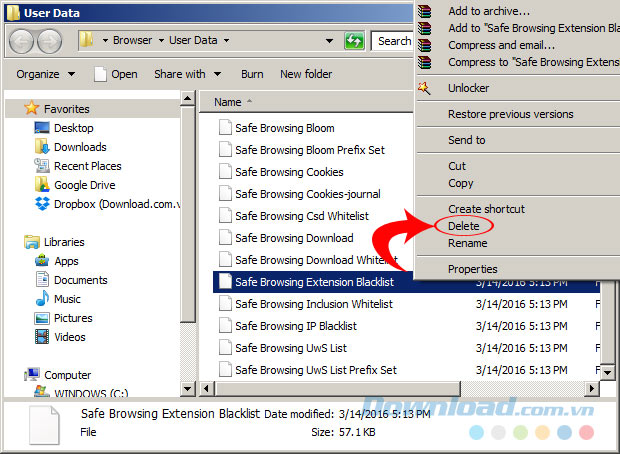
Task: Select the Safe Browsing Download file
Action: pos(294,238)
